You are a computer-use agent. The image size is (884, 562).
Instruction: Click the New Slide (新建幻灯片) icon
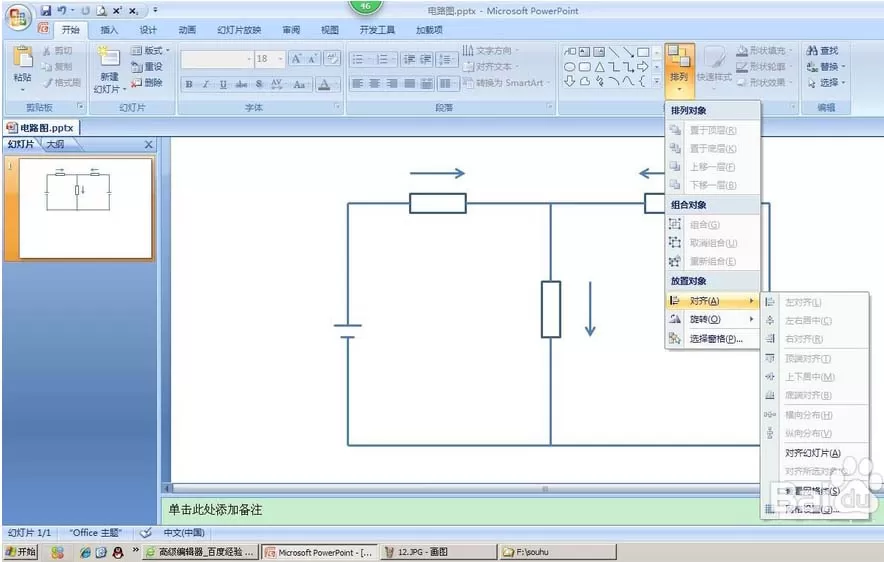pyautogui.click(x=109, y=57)
